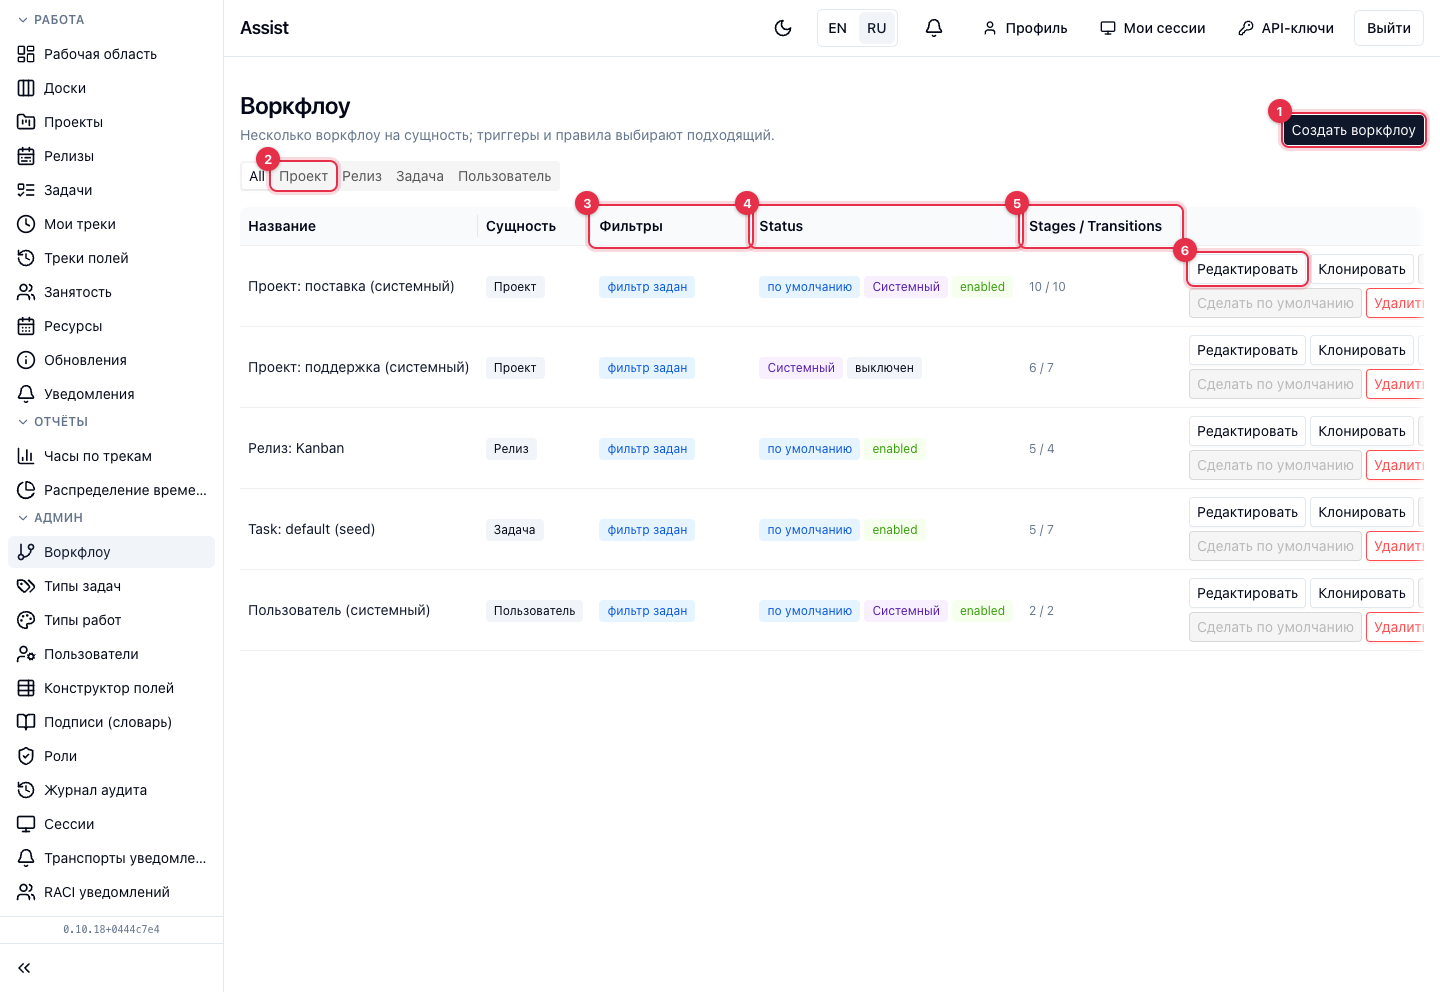Open Рабочая область from its grid icon

(x=26, y=54)
